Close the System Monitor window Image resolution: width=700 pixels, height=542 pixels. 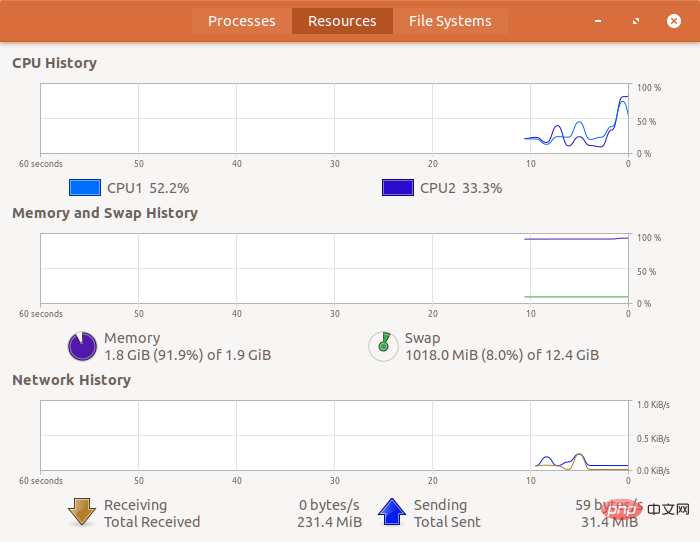click(x=672, y=21)
